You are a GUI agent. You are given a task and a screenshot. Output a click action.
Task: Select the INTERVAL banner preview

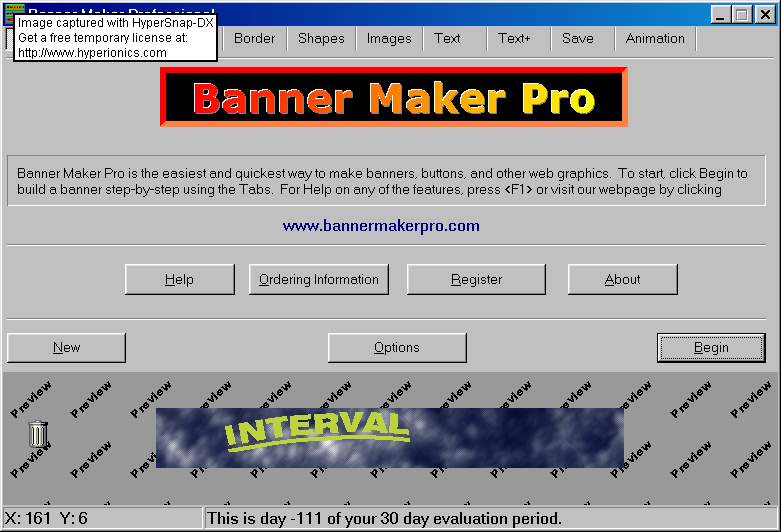pyautogui.click(x=390, y=438)
